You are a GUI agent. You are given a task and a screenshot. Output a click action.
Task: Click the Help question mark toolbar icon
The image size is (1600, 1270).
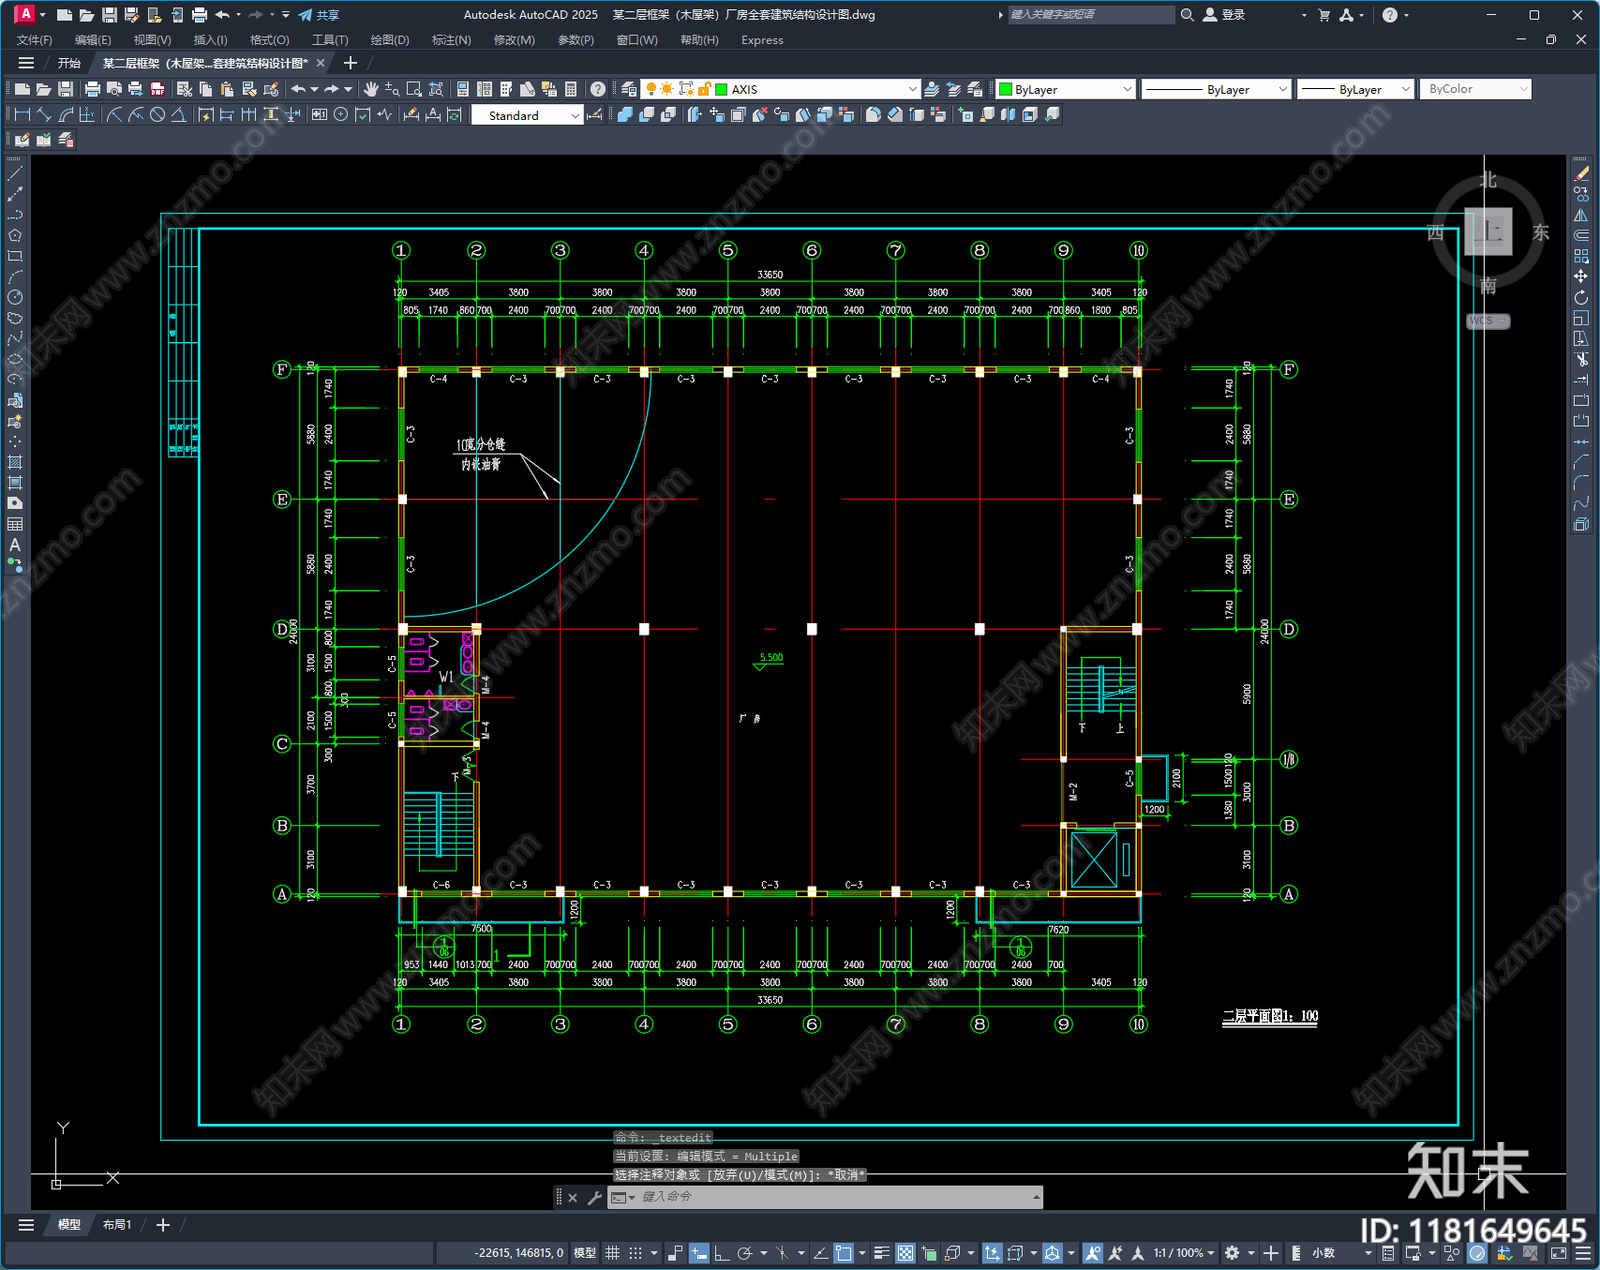point(598,89)
